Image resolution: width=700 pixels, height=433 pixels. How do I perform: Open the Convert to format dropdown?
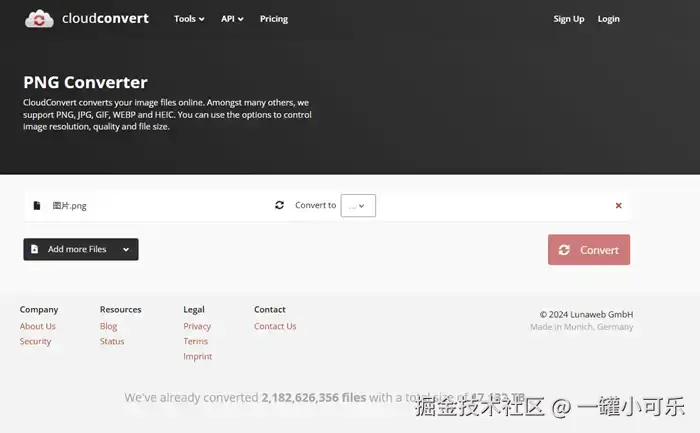click(358, 206)
